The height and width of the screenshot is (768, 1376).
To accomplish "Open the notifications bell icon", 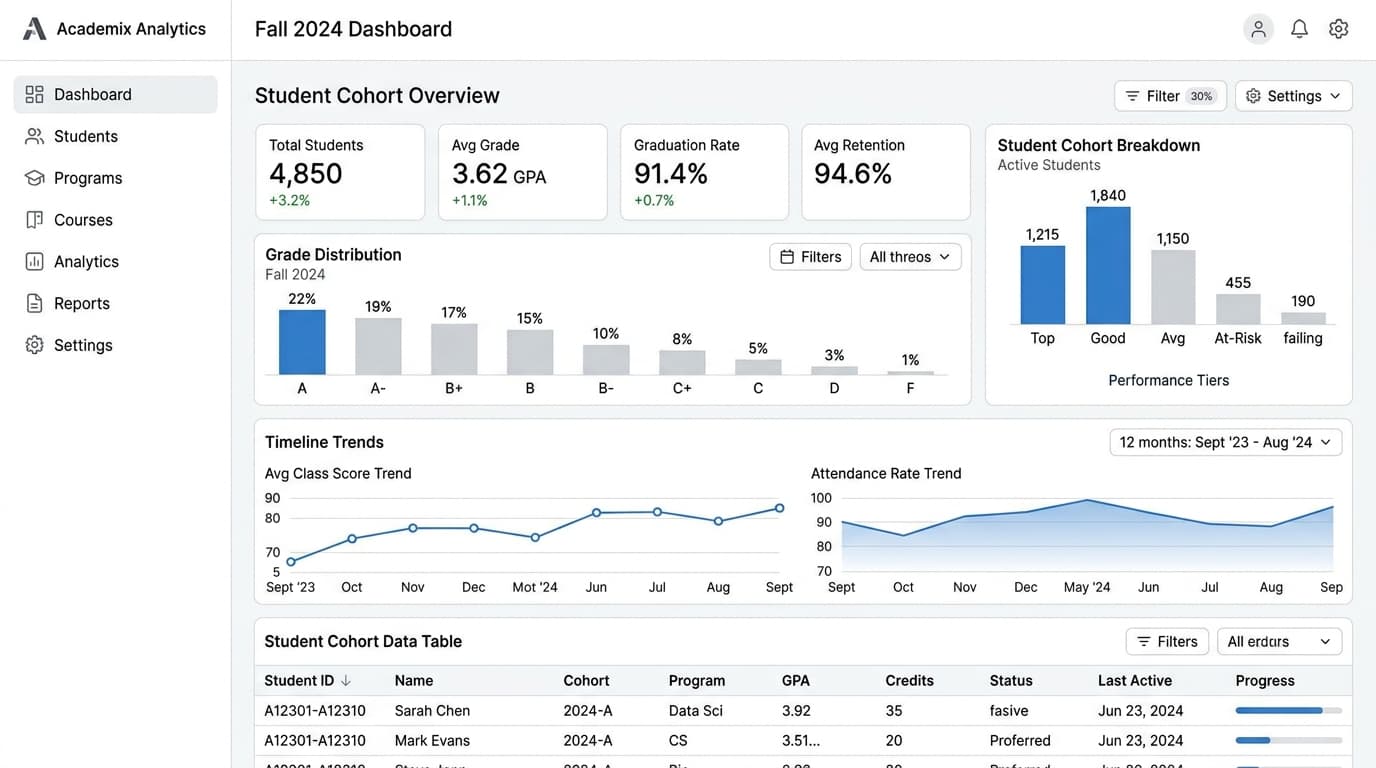I will (x=1299, y=29).
